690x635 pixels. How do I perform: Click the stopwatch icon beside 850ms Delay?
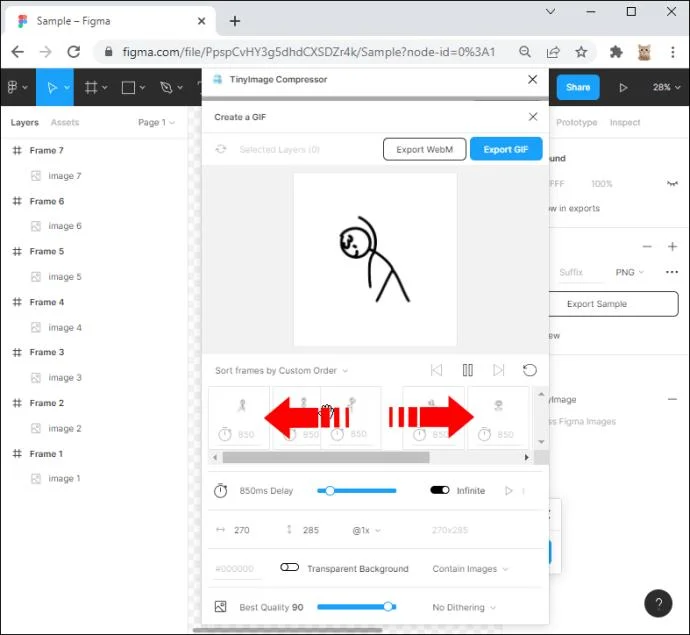(x=220, y=490)
